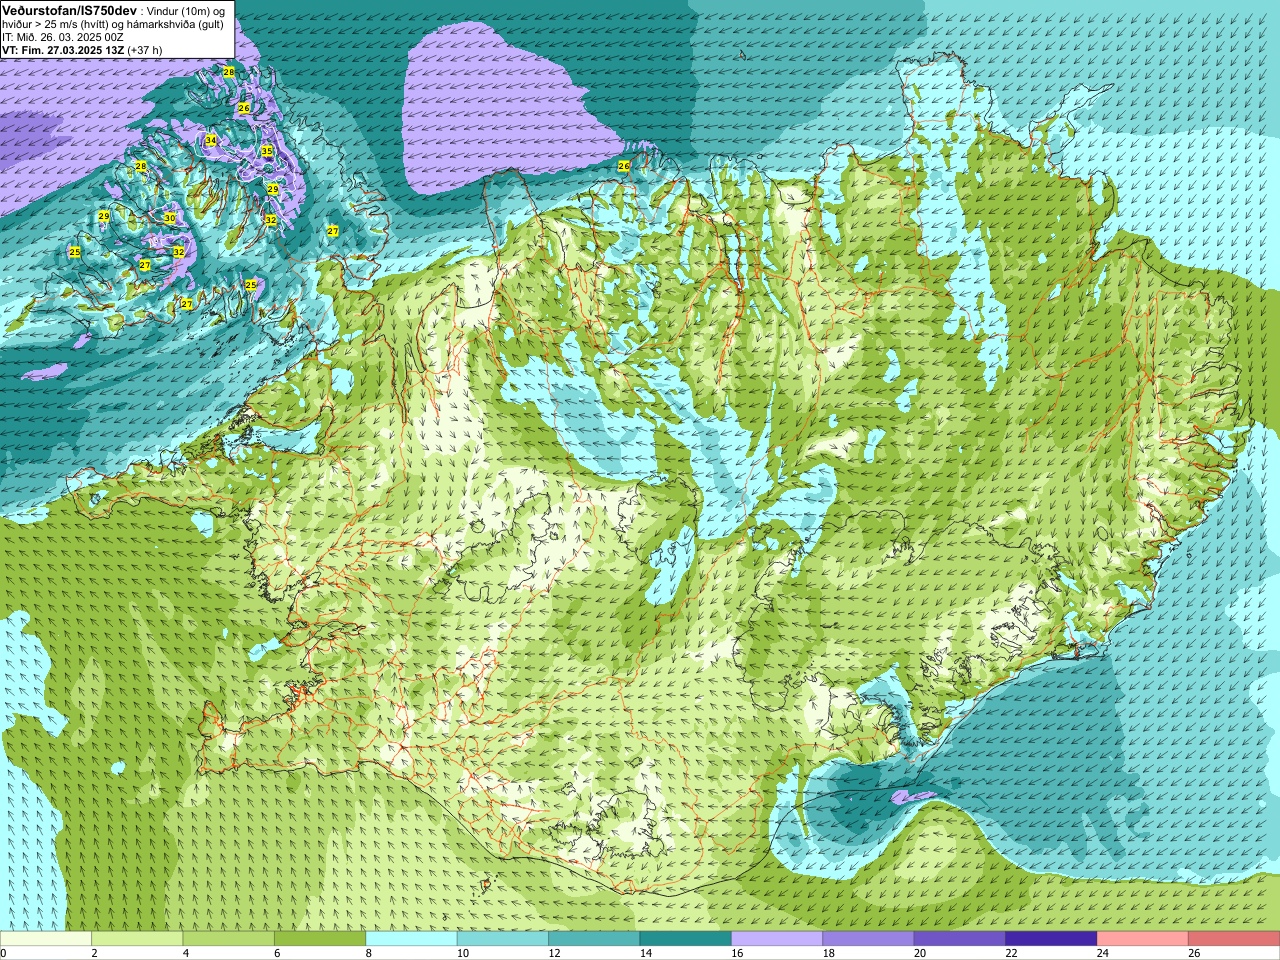The width and height of the screenshot is (1280, 960).
Task: Click the legend tick value 4
Action: (185, 953)
